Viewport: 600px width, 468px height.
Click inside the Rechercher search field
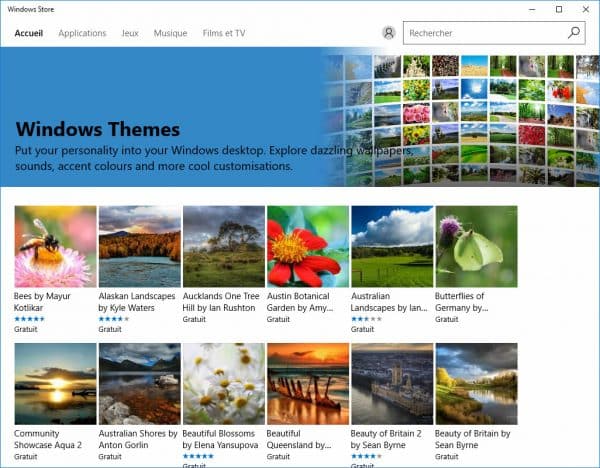point(480,33)
